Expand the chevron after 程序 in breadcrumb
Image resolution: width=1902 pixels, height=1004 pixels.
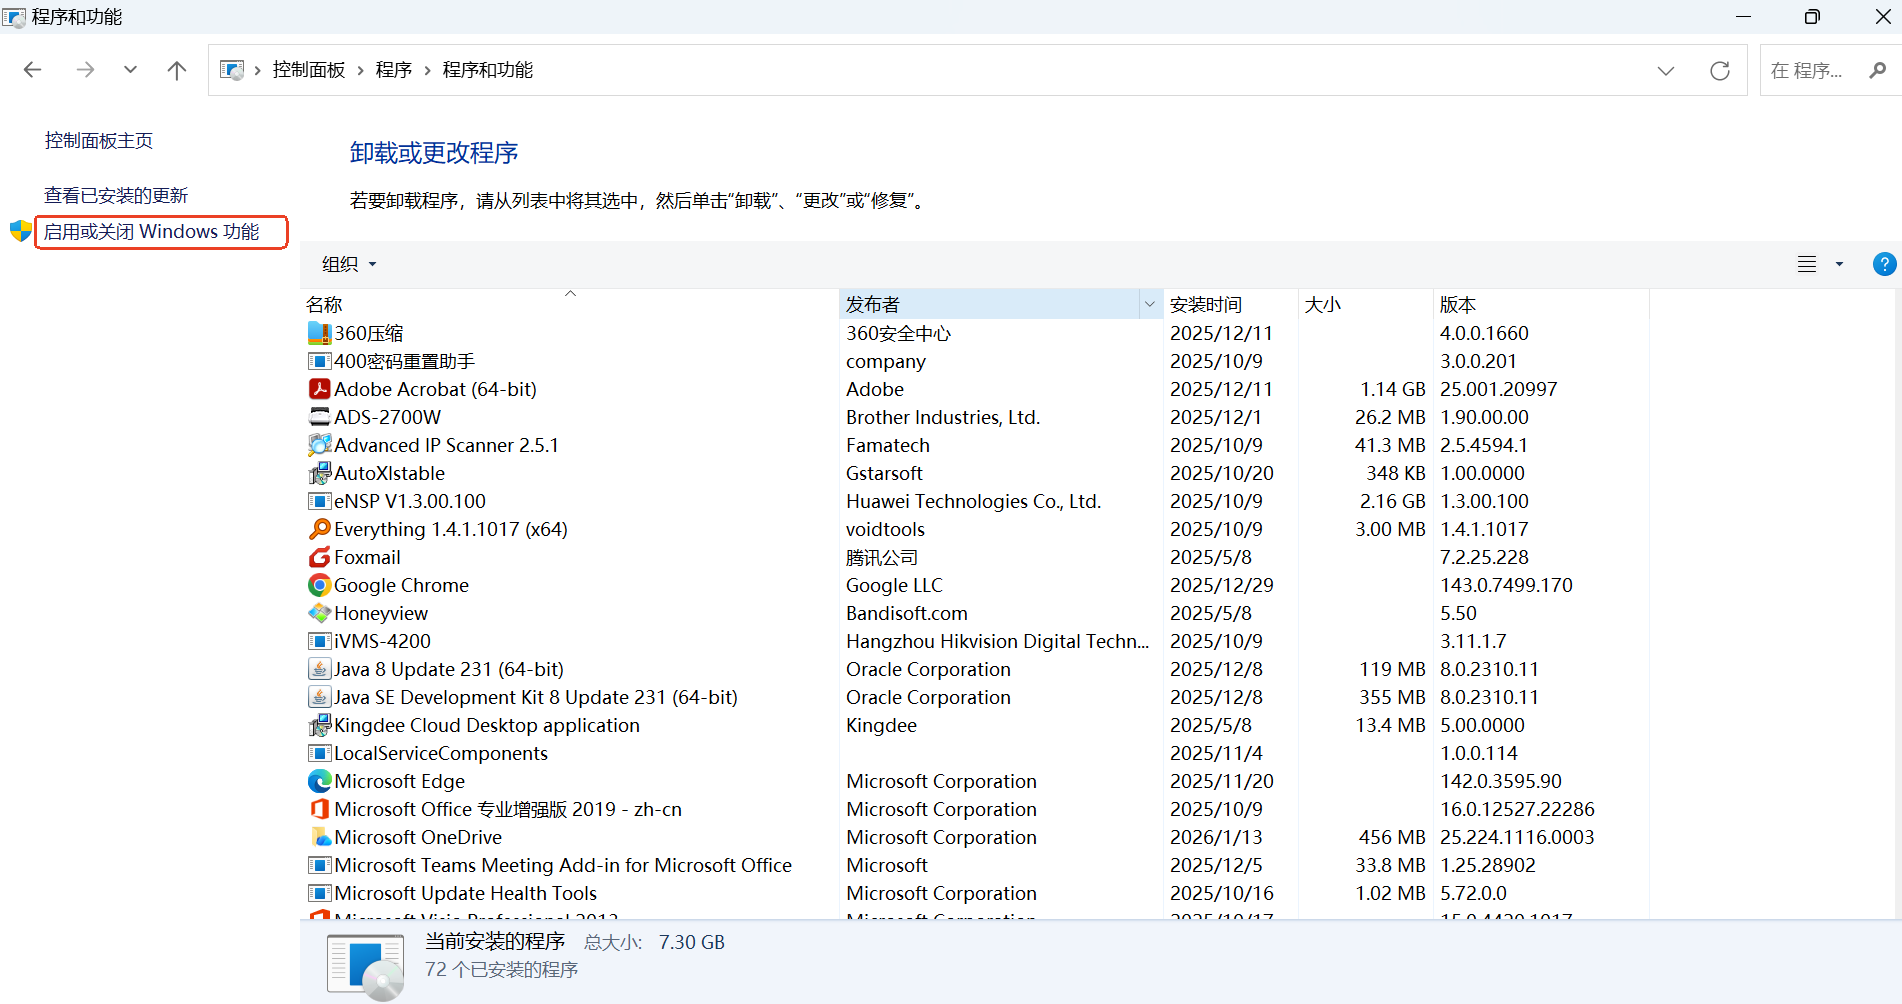(428, 70)
